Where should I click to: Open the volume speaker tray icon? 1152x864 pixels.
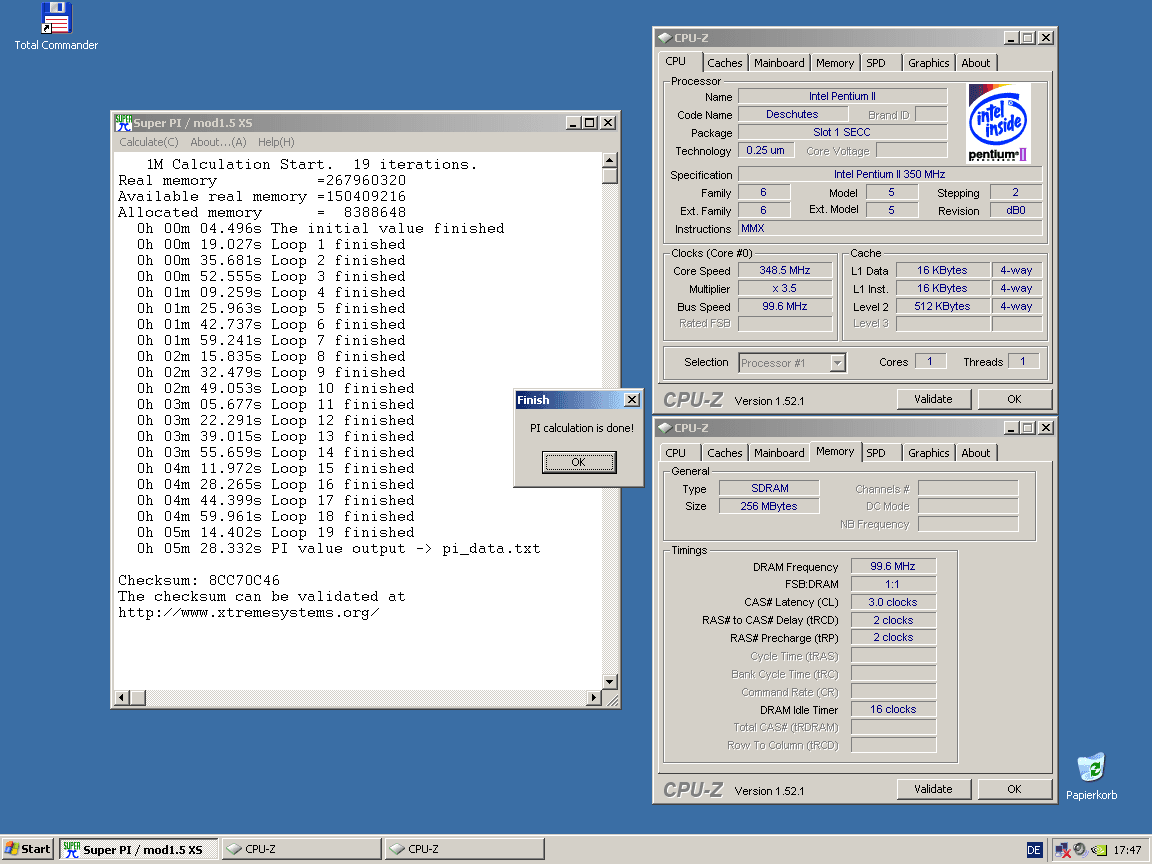pos(1080,850)
